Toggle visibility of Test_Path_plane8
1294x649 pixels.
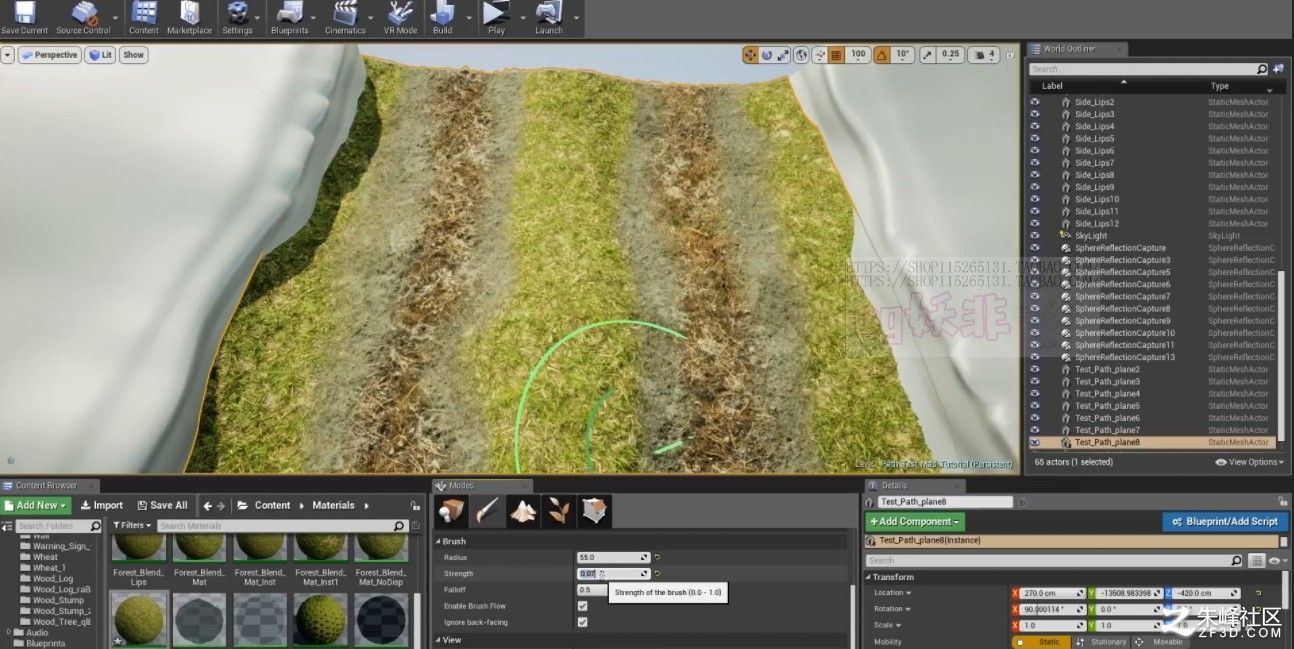pos(1035,442)
